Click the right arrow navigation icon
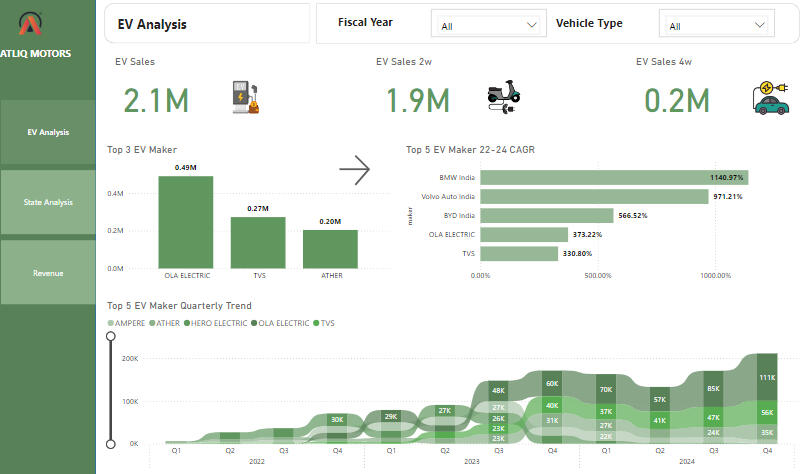Viewport: 802px width, 474px height. tap(355, 170)
